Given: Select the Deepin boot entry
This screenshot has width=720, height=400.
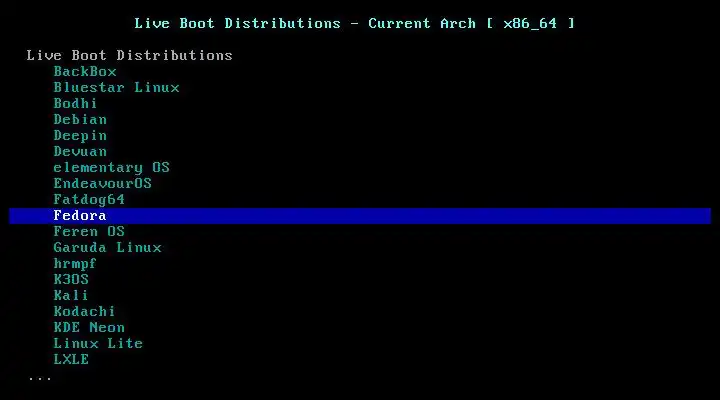Looking at the screenshot, I should [80, 135].
